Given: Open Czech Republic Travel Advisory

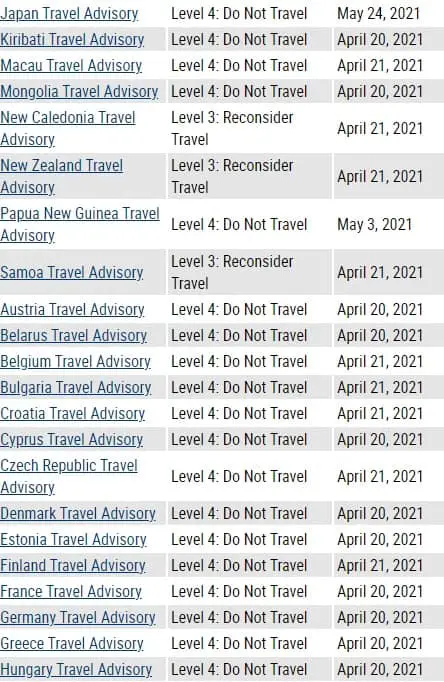Looking at the screenshot, I should pyautogui.click(x=69, y=476).
